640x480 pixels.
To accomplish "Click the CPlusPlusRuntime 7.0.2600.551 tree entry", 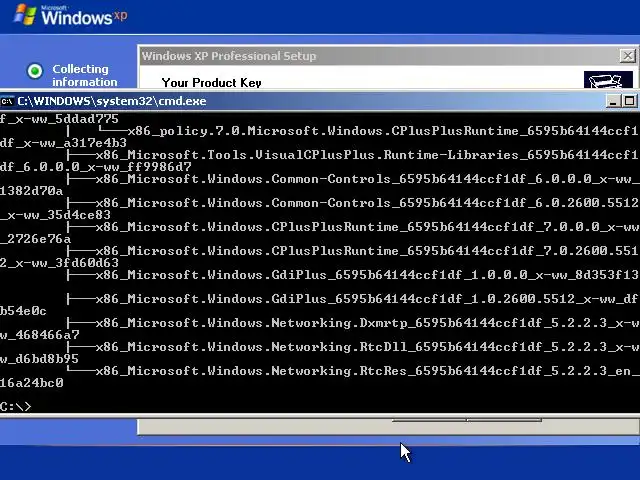I will point(367,251).
